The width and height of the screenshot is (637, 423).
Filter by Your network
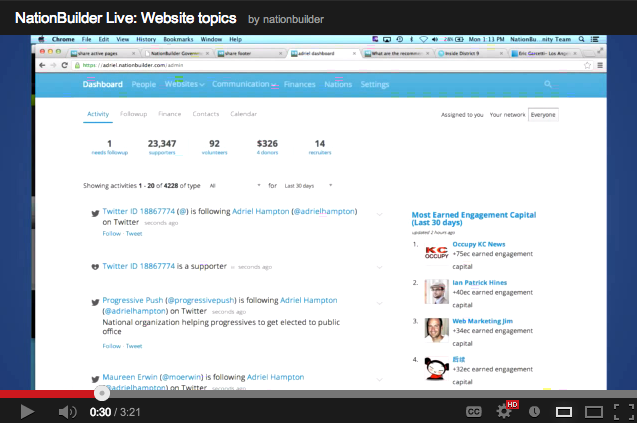pos(507,115)
